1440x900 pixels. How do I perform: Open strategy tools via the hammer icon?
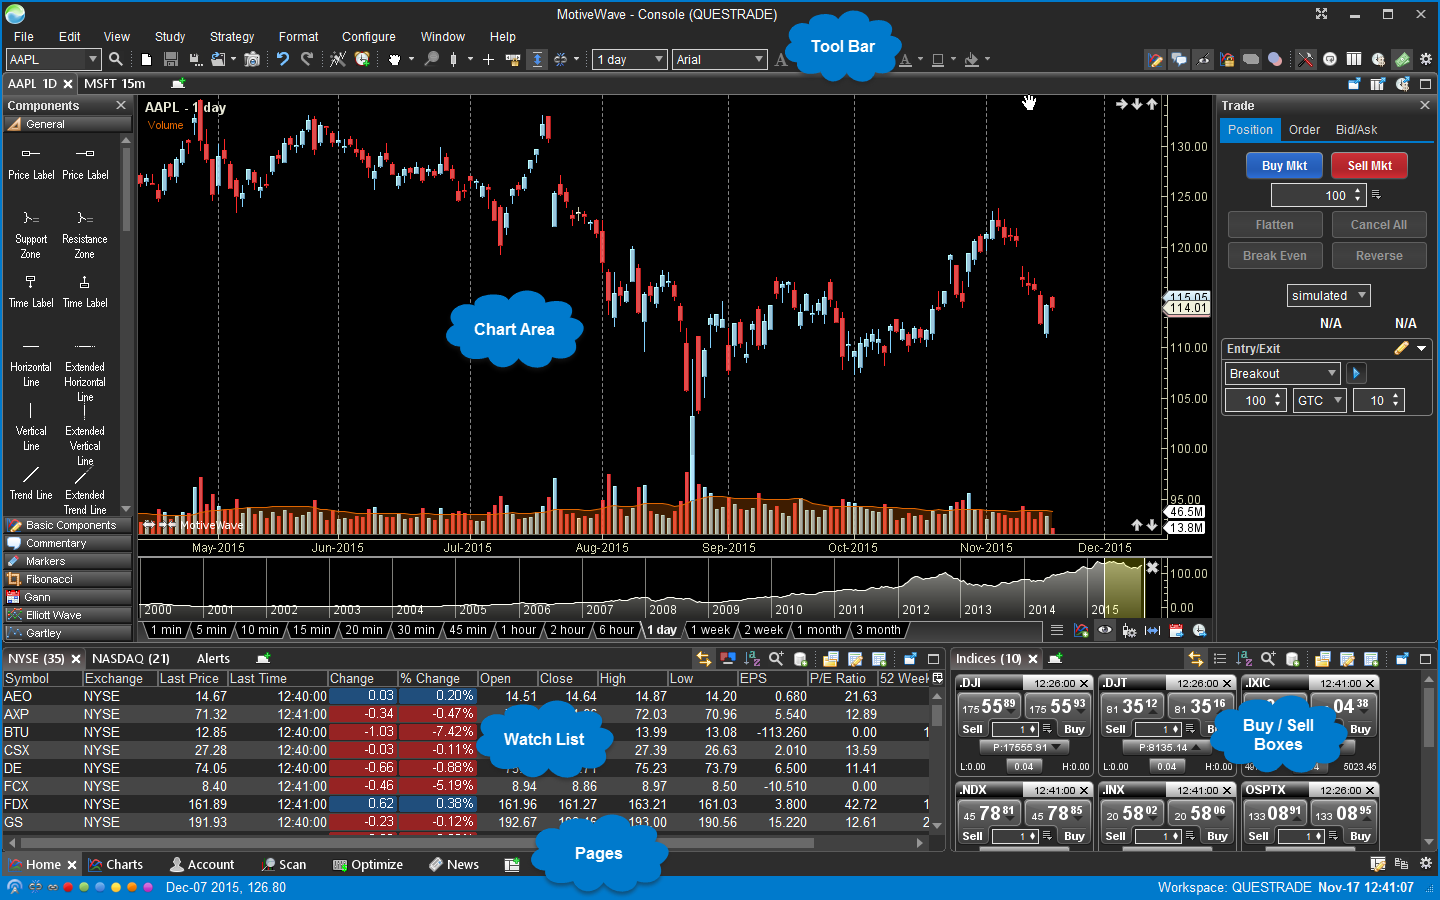click(x=1306, y=59)
